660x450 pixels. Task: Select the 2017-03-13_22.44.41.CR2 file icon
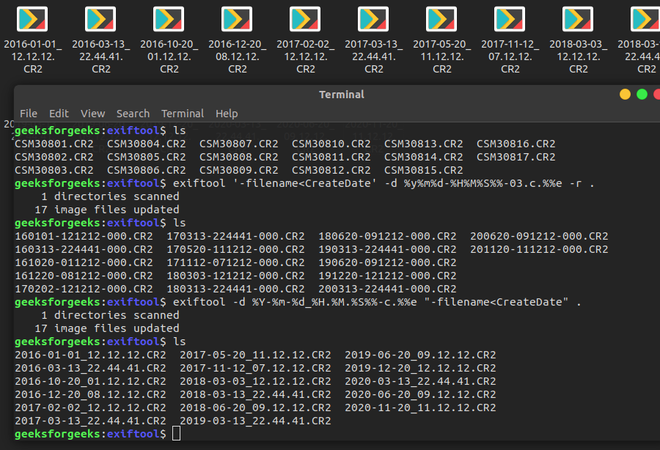point(372,21)
